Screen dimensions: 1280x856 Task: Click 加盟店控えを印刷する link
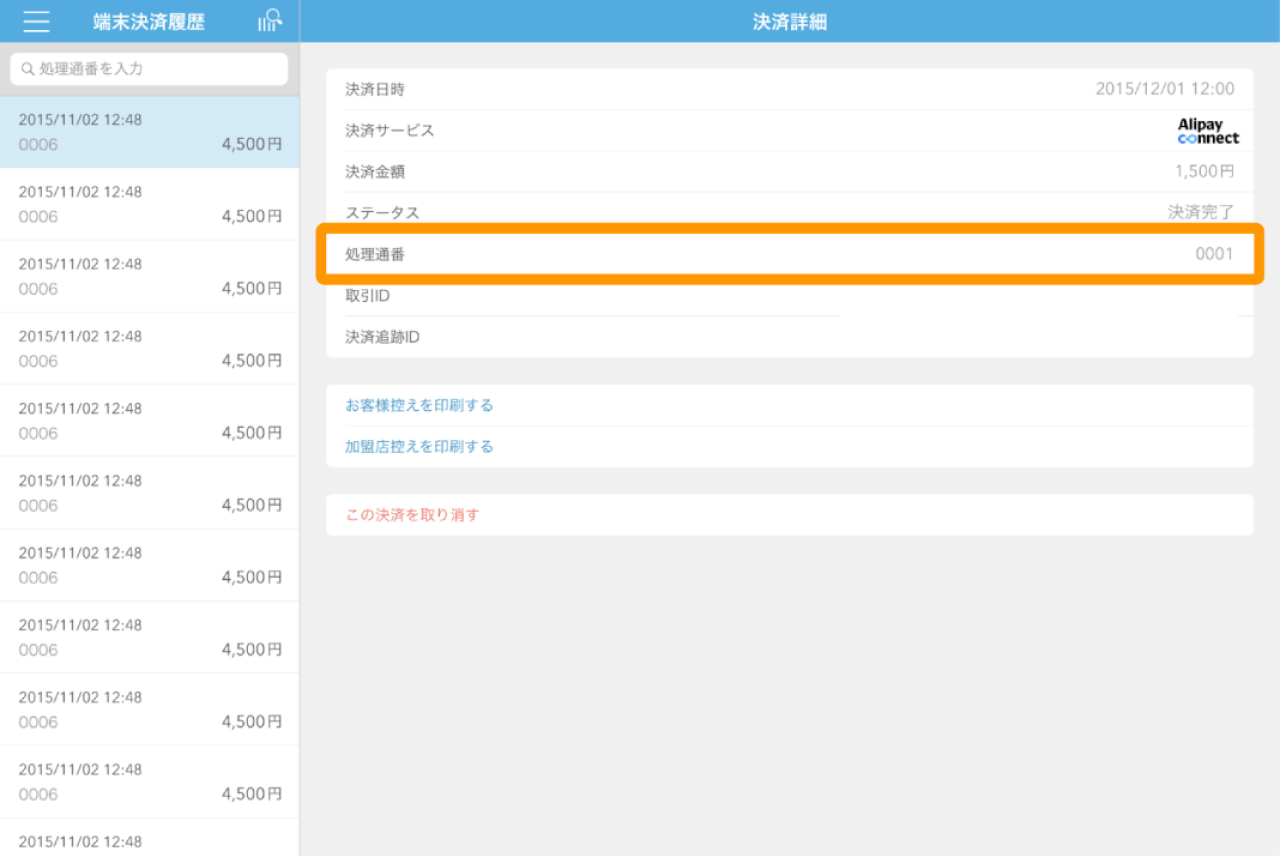click(x=419, y=446)
